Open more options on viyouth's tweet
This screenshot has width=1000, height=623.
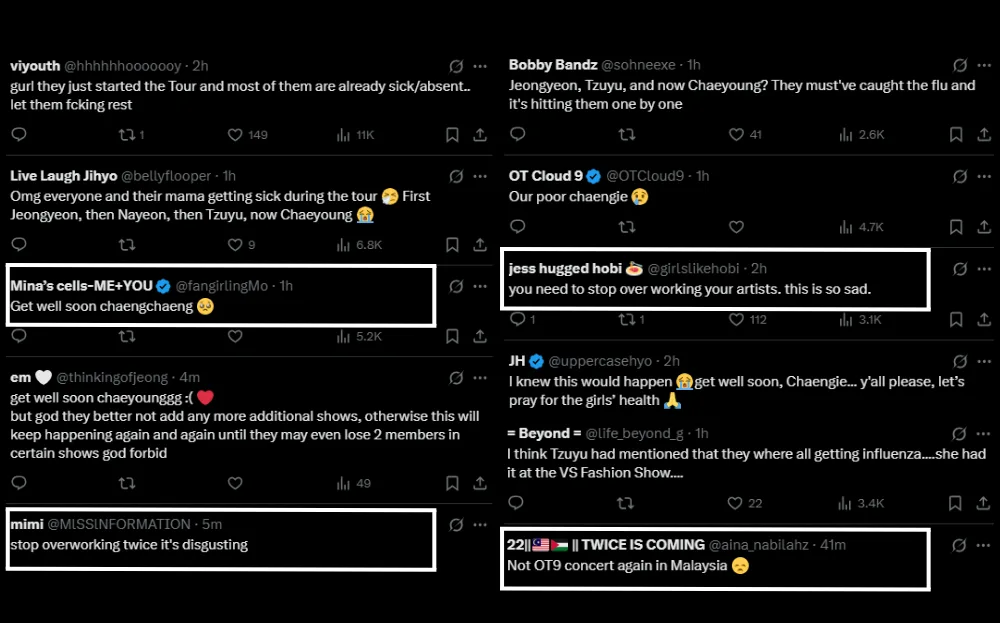click(481, 66)
